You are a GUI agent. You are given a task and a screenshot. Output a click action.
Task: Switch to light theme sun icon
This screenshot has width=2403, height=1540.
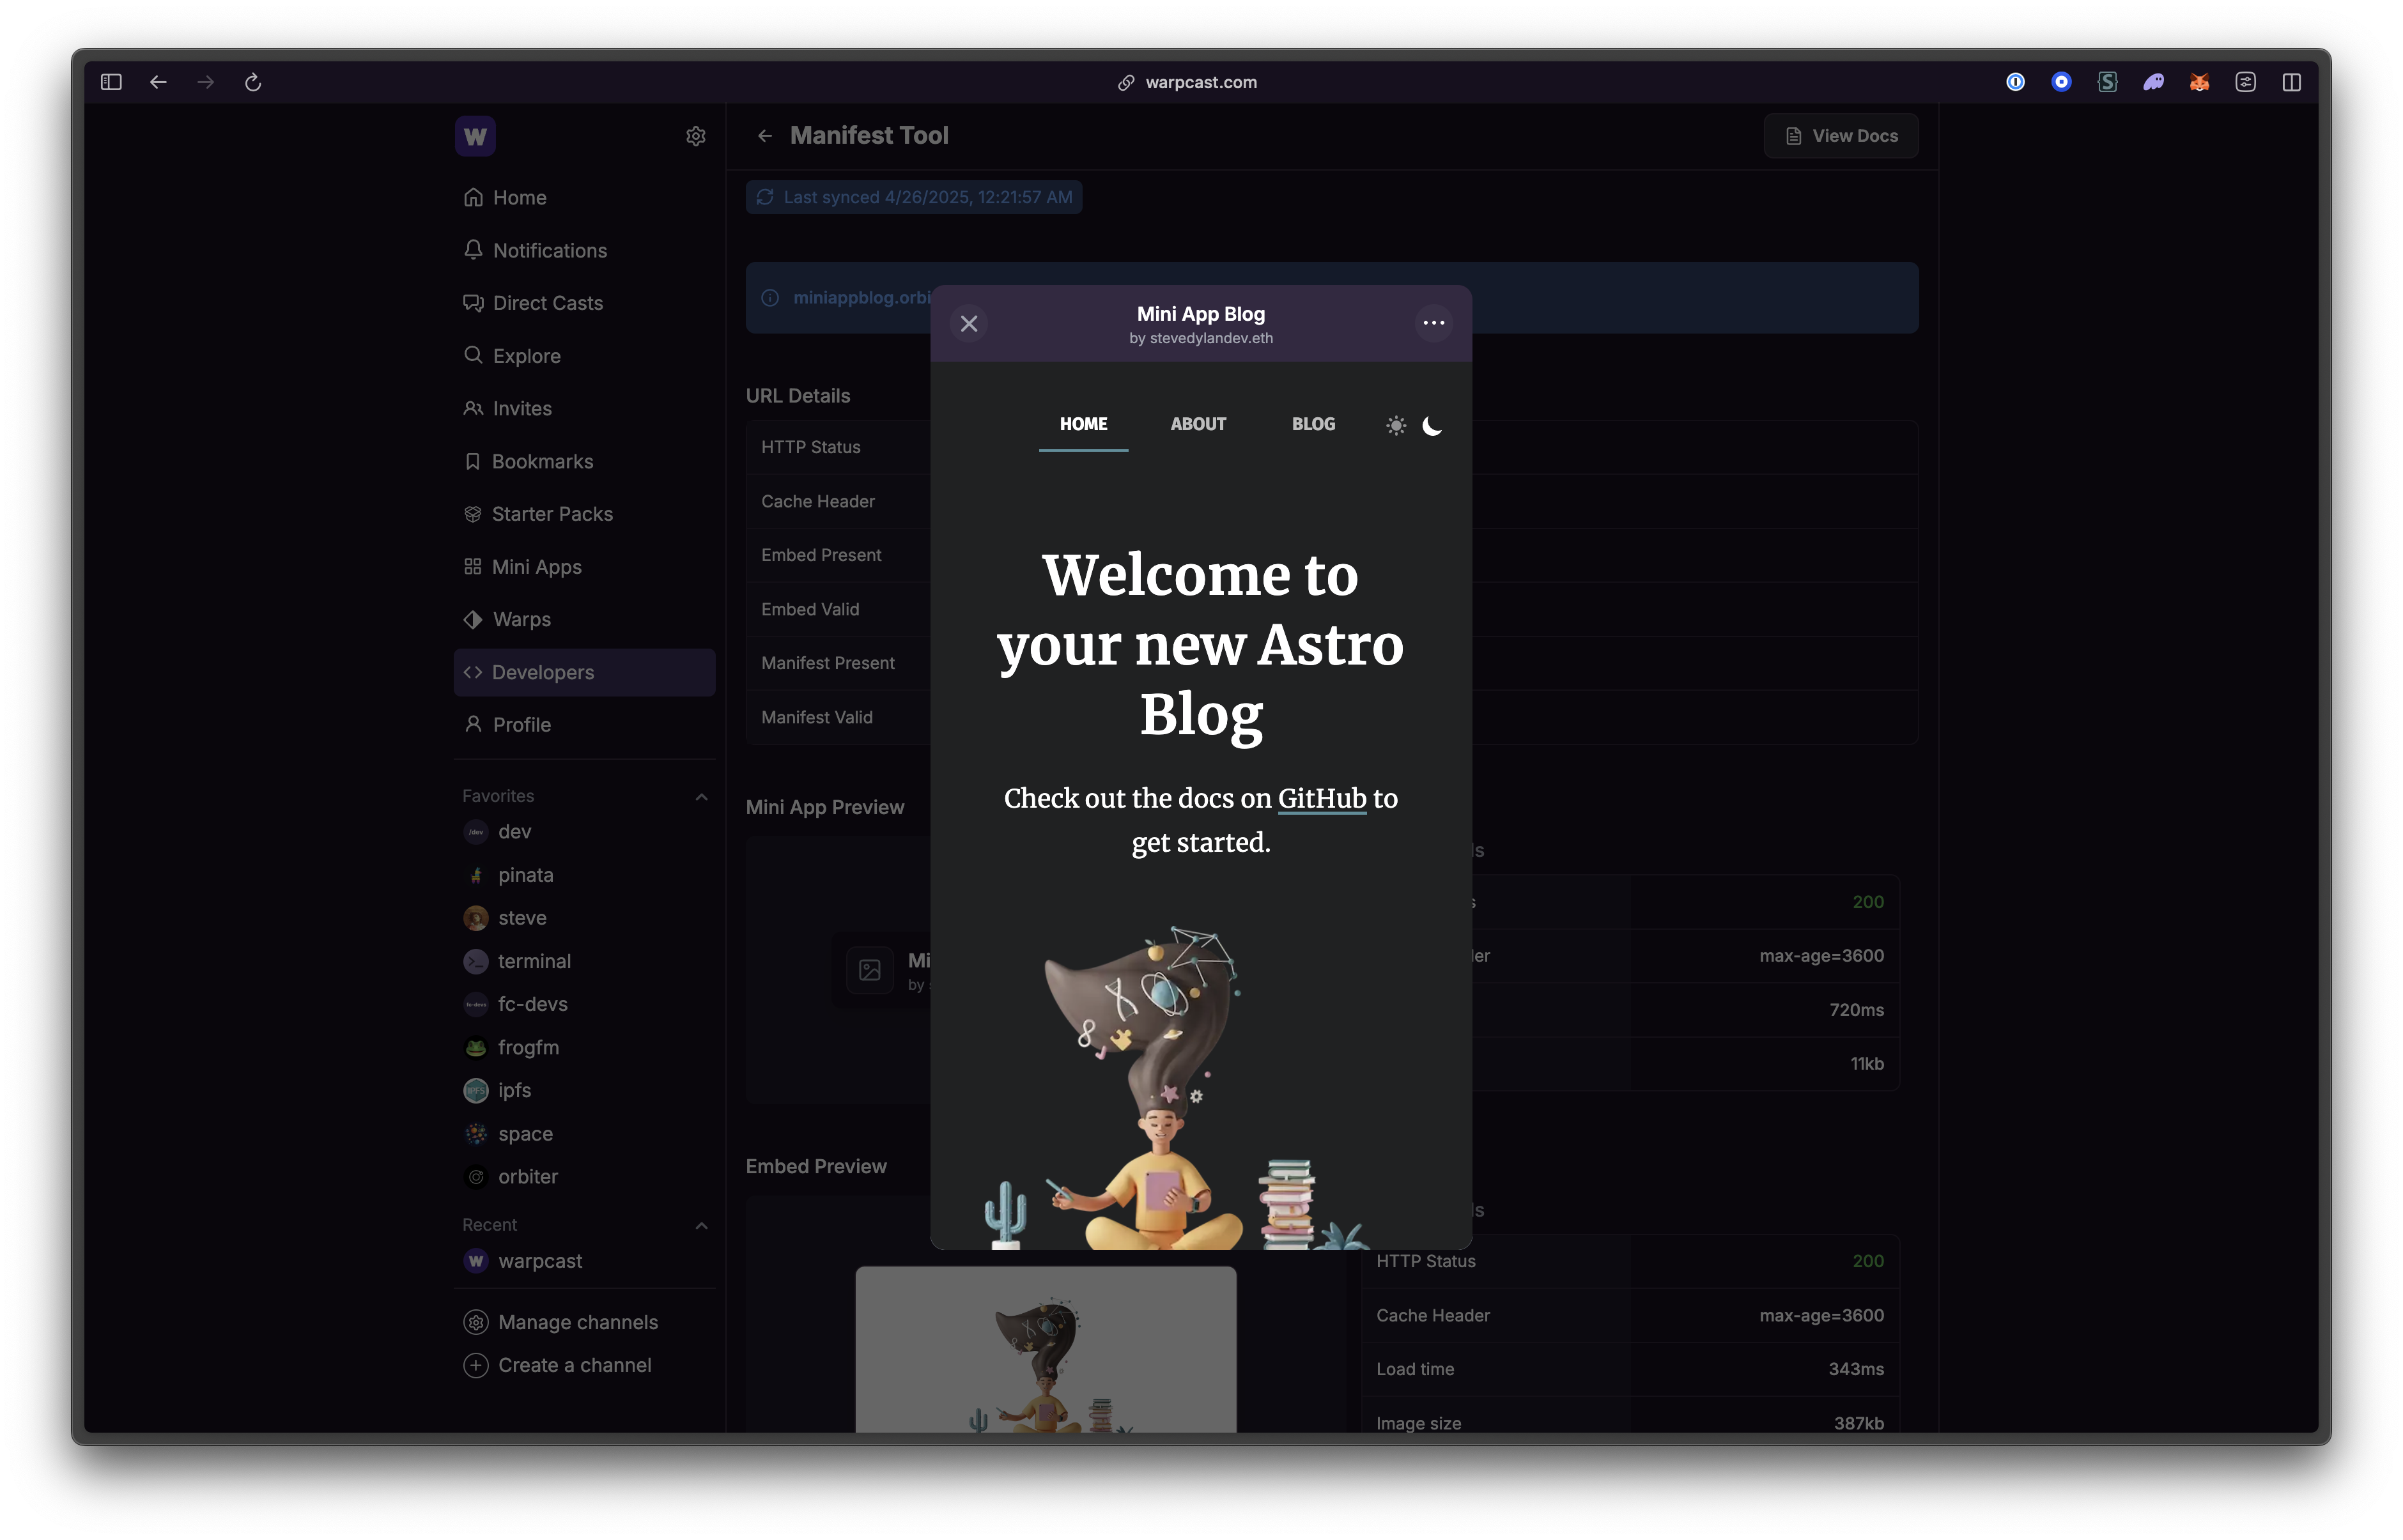coord(1396,426)
